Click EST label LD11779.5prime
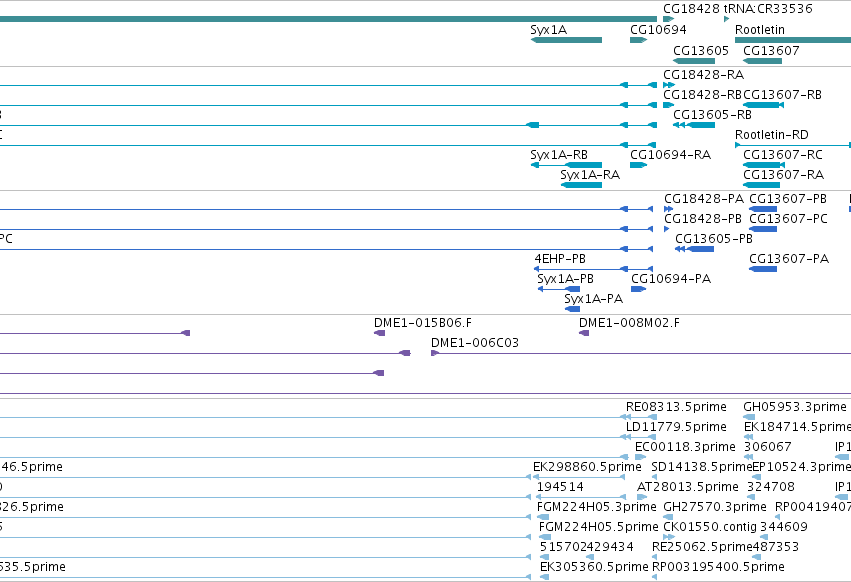 click(x=676, y=427)
